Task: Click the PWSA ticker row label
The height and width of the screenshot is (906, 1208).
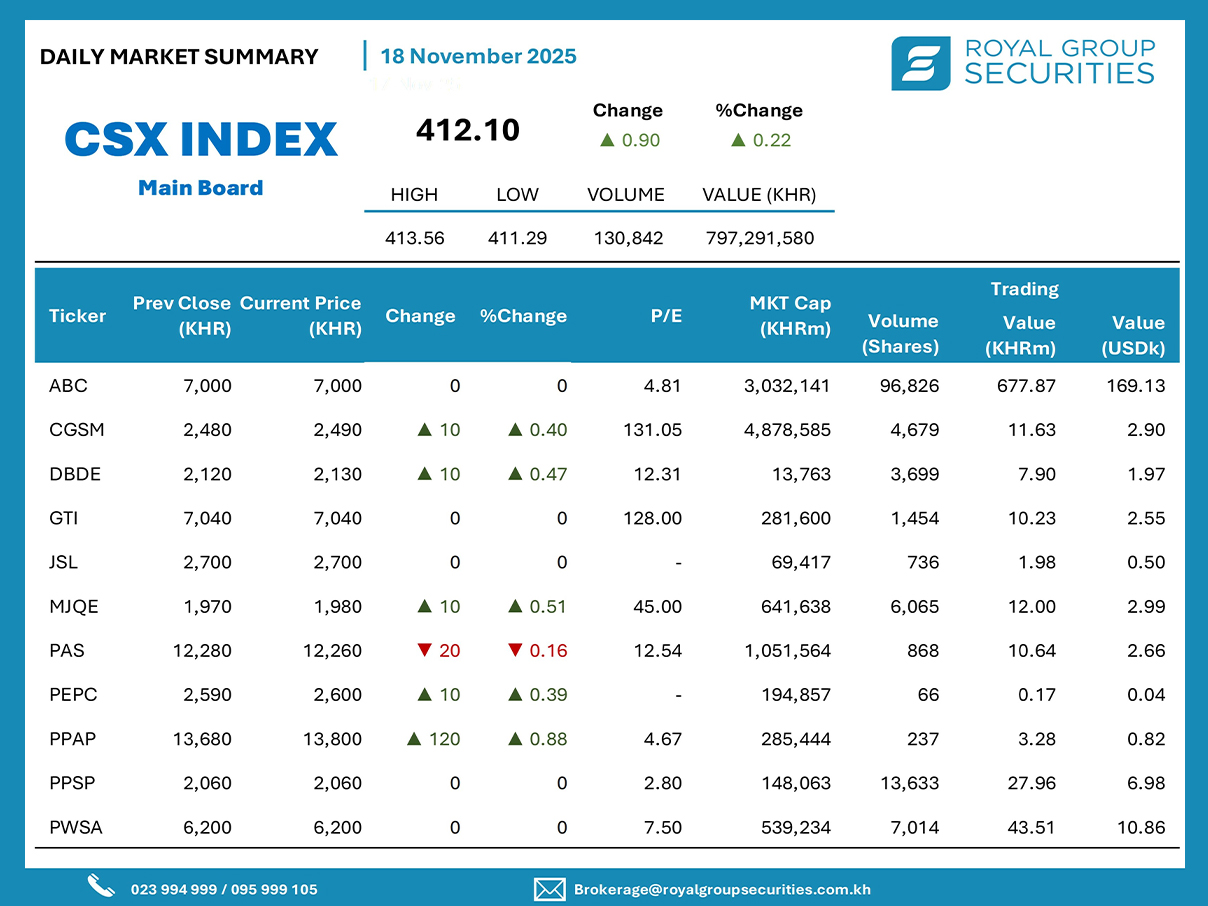Action: coord(76,827)
